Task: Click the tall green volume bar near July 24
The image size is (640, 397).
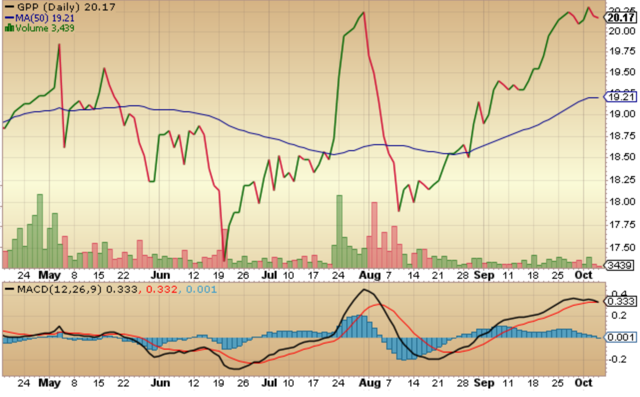Action: click(339, 232)
